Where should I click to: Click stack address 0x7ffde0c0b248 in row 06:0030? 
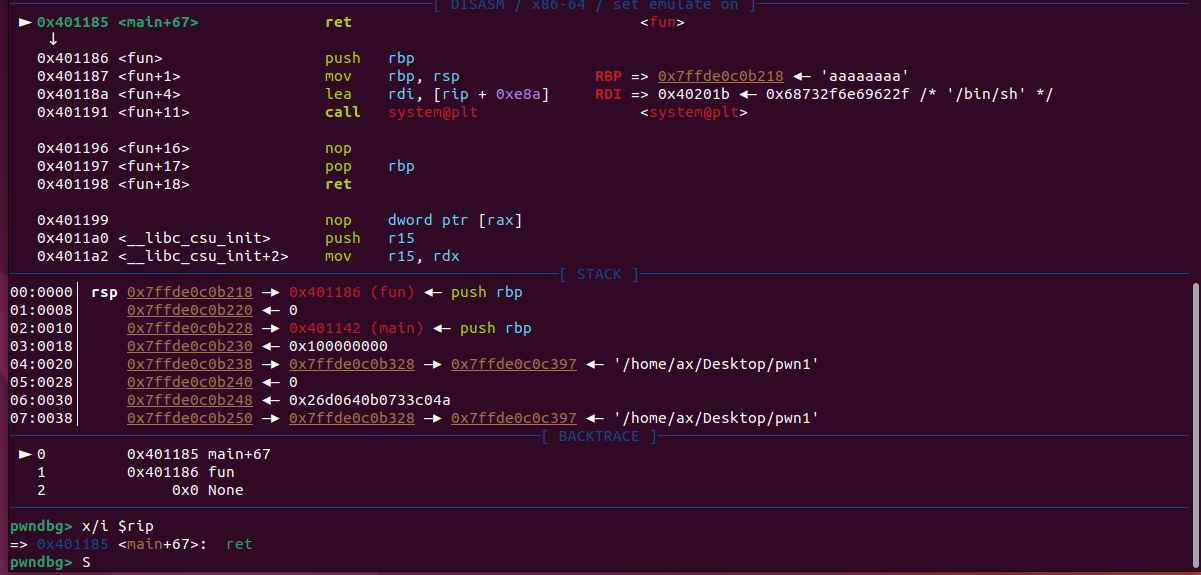189,400
